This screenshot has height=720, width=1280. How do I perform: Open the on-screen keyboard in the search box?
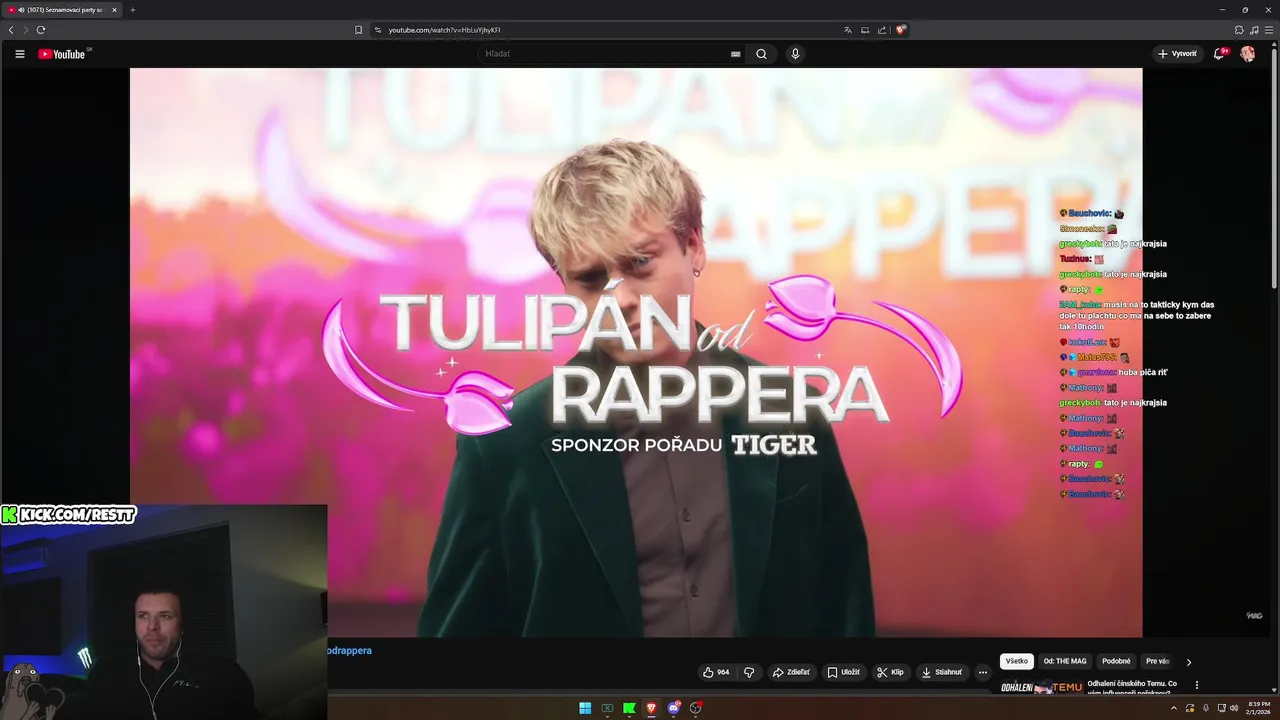coord(736,54)
